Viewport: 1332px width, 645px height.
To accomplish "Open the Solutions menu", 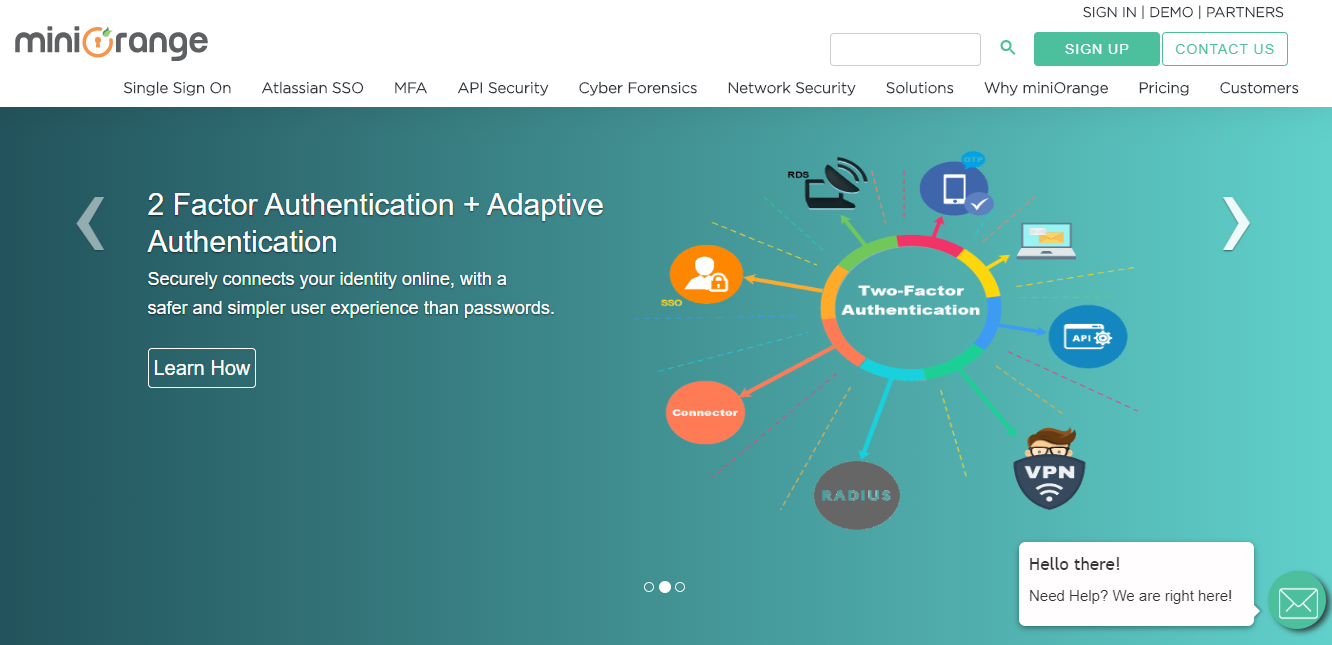I will [920, 88].
